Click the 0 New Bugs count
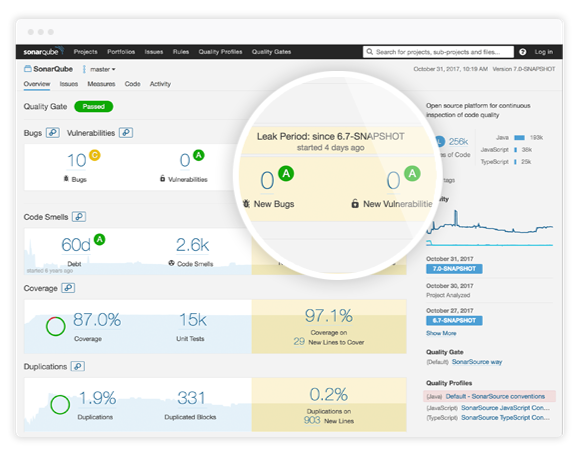The image size is (583, 463). 267,181
